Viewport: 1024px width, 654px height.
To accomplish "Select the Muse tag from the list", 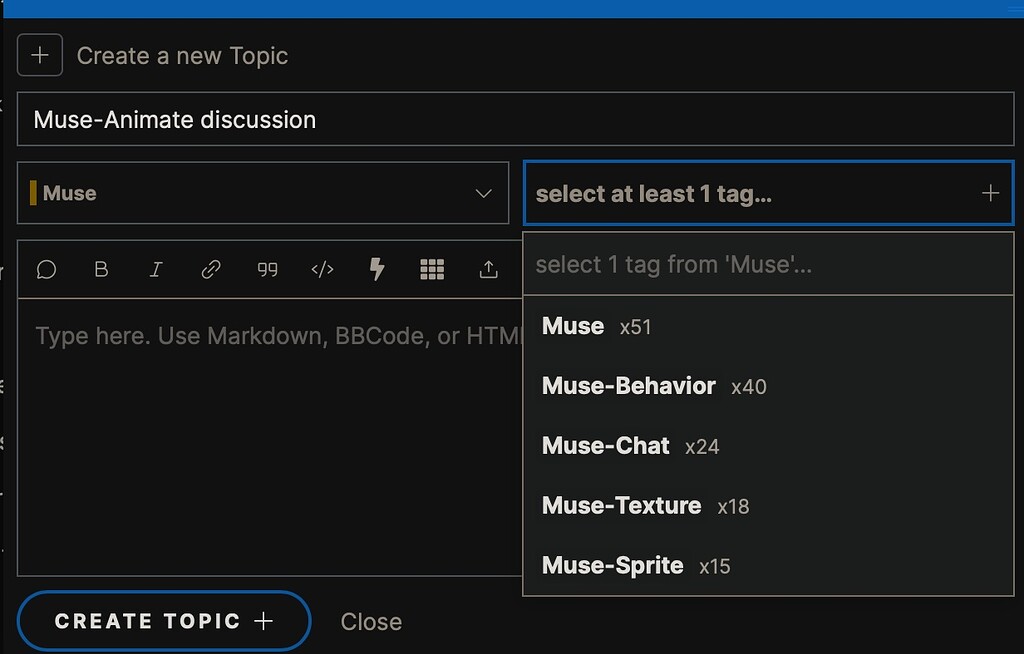I will click(573, 325).
